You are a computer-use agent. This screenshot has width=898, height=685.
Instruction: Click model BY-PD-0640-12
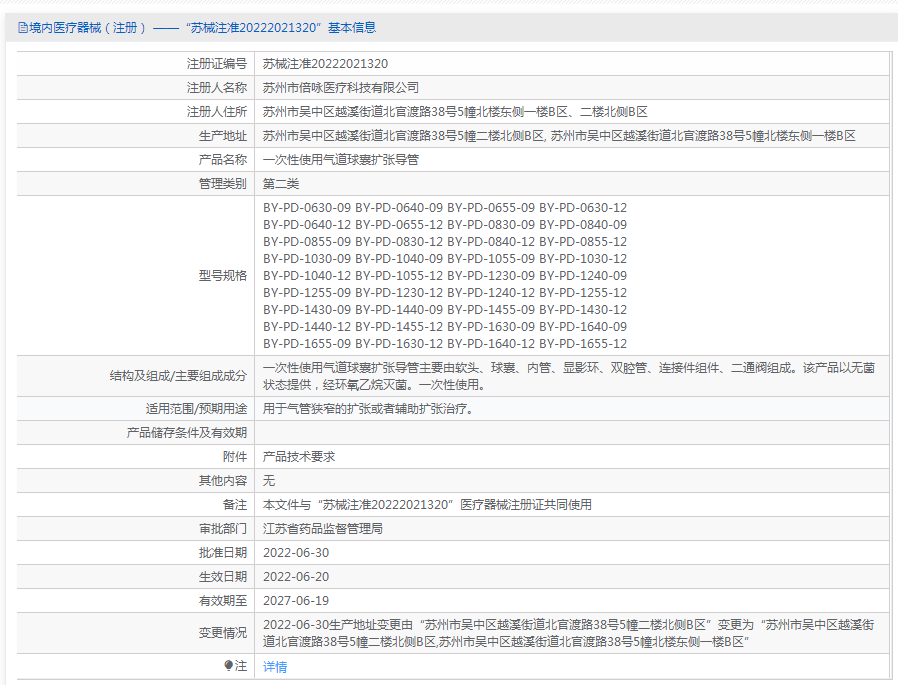pyautogui.click(x=307, y=225)
